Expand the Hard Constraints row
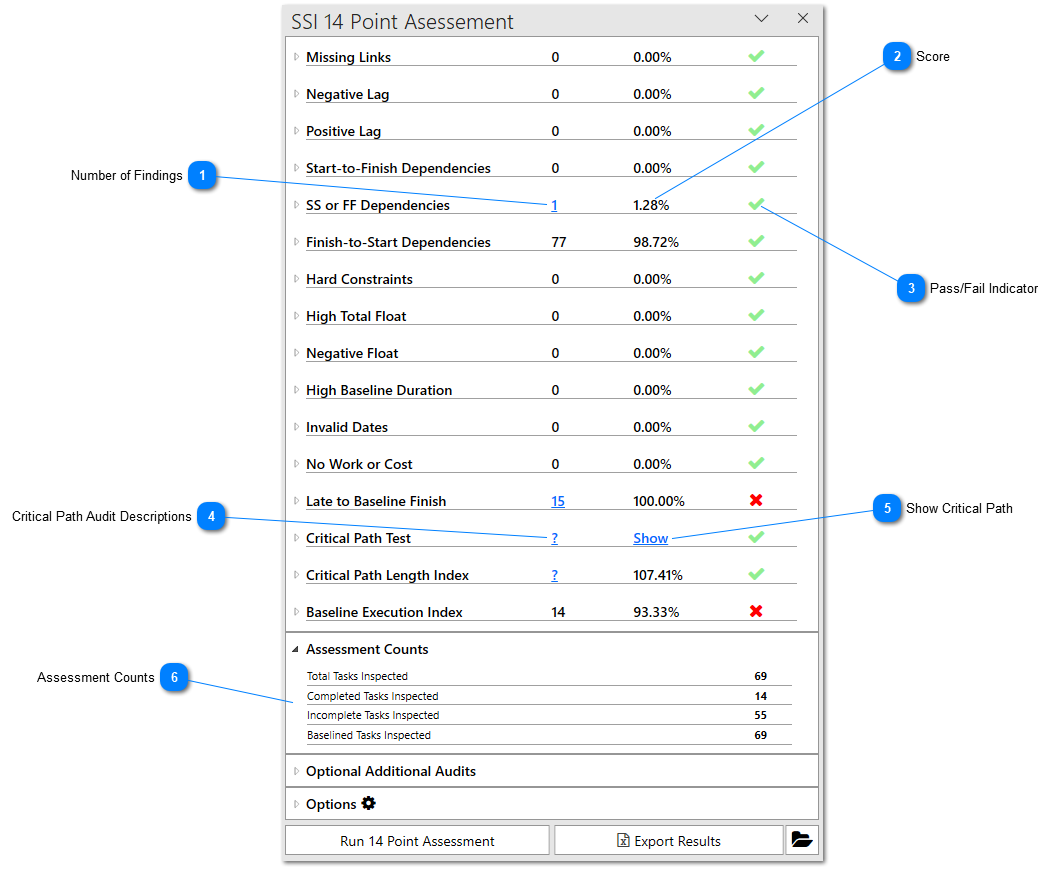 pyautogui.click(x=296, y=279)
